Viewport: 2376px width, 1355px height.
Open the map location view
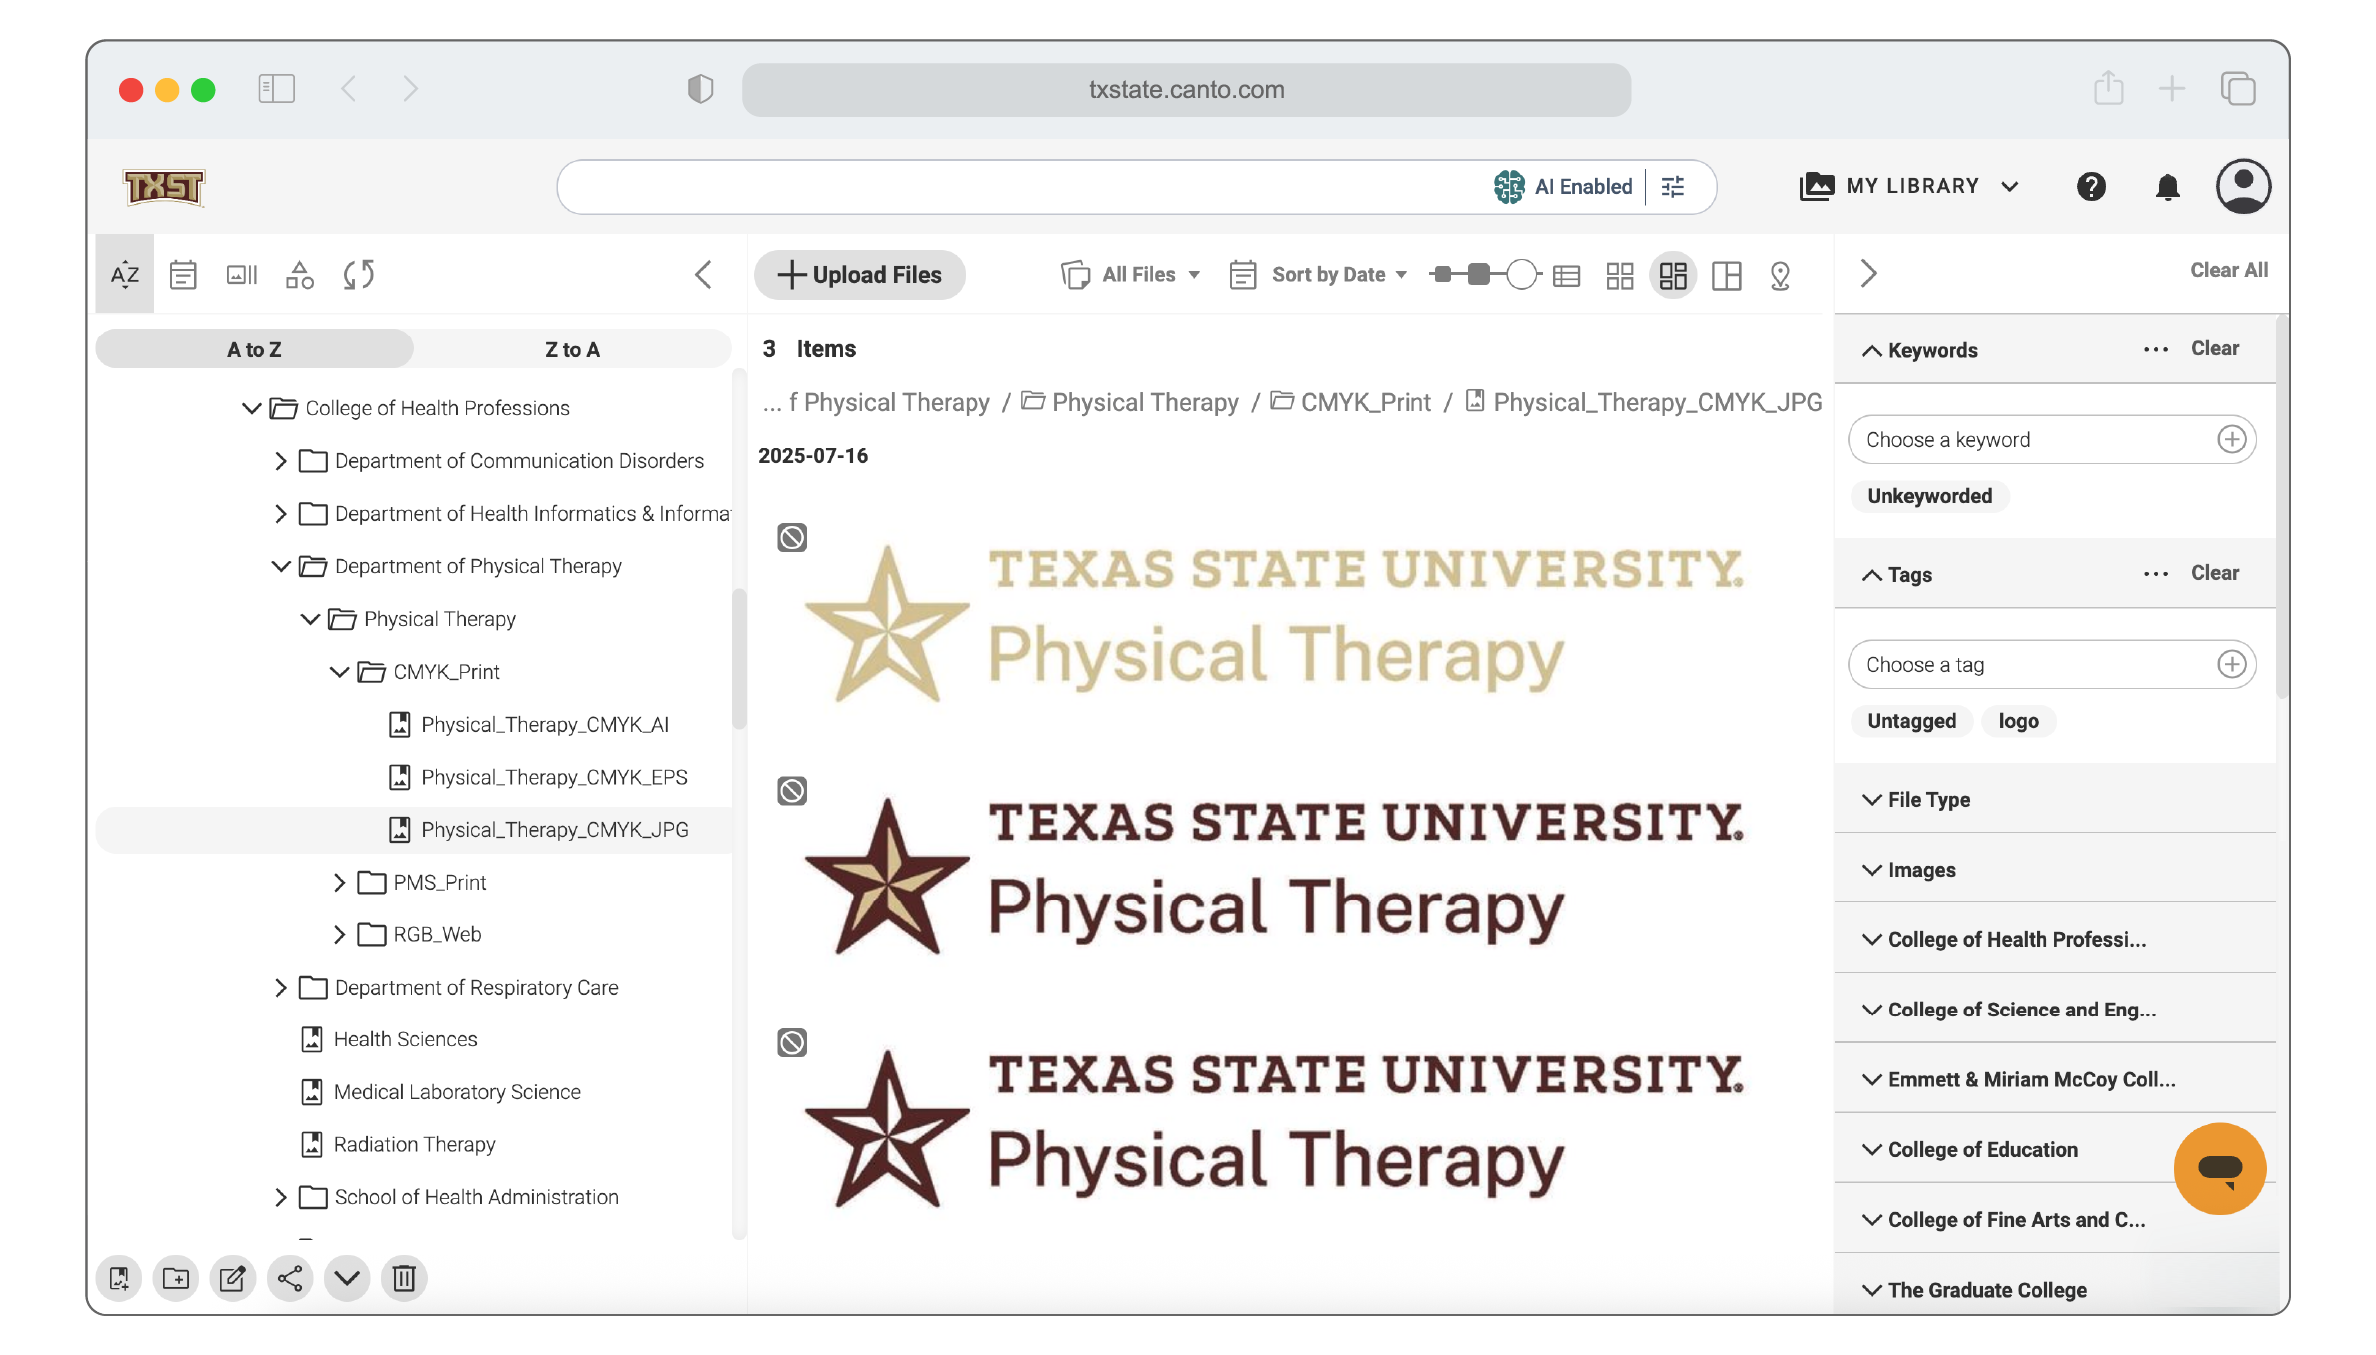pos(1780,275)
